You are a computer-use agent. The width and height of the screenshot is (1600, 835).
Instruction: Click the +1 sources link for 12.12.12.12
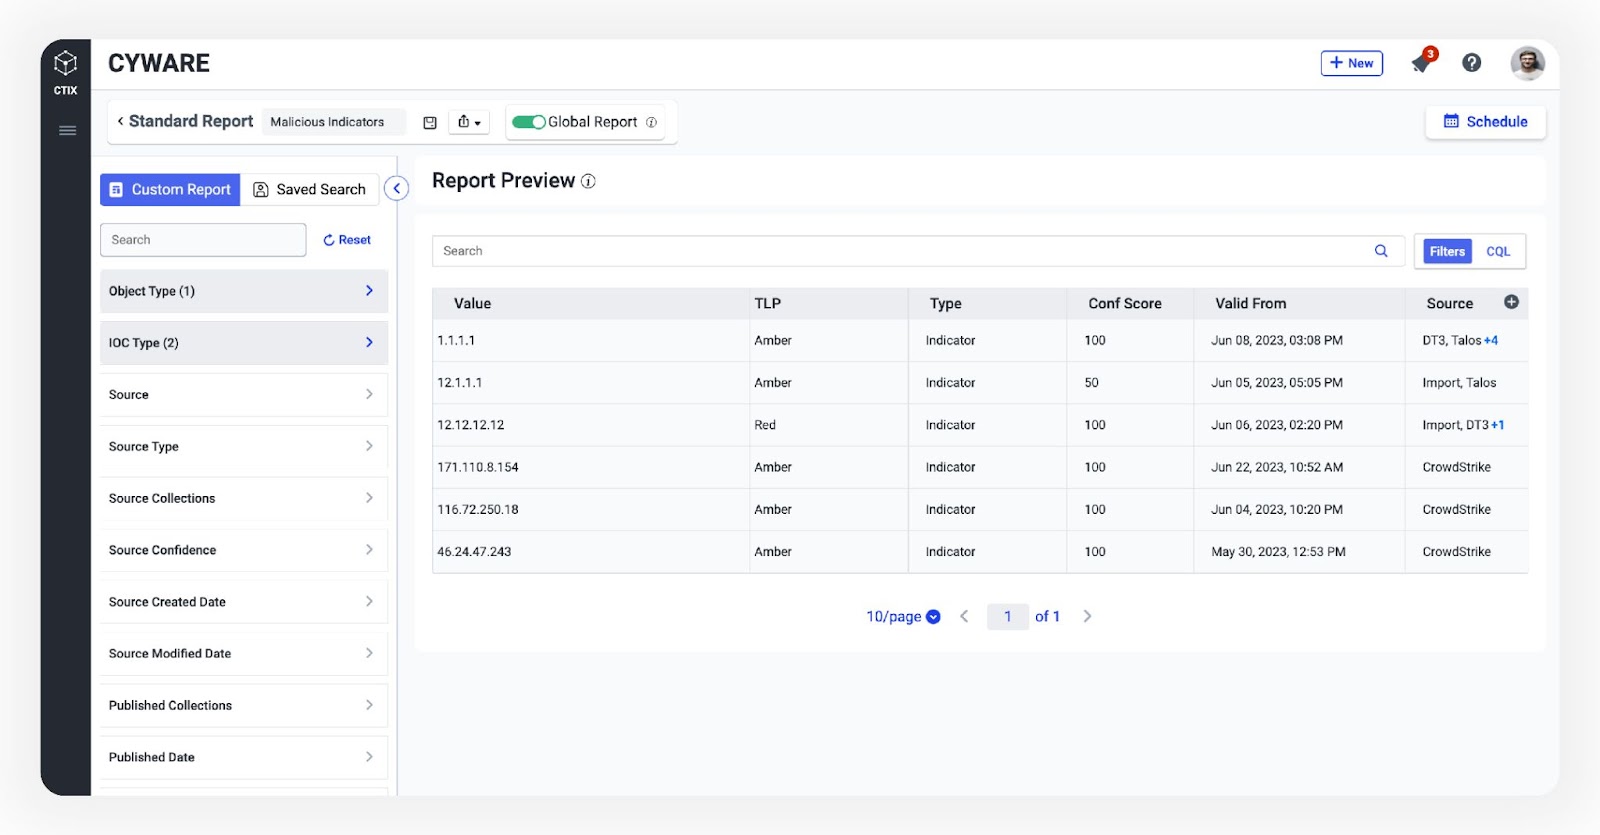coord(1497,425)
